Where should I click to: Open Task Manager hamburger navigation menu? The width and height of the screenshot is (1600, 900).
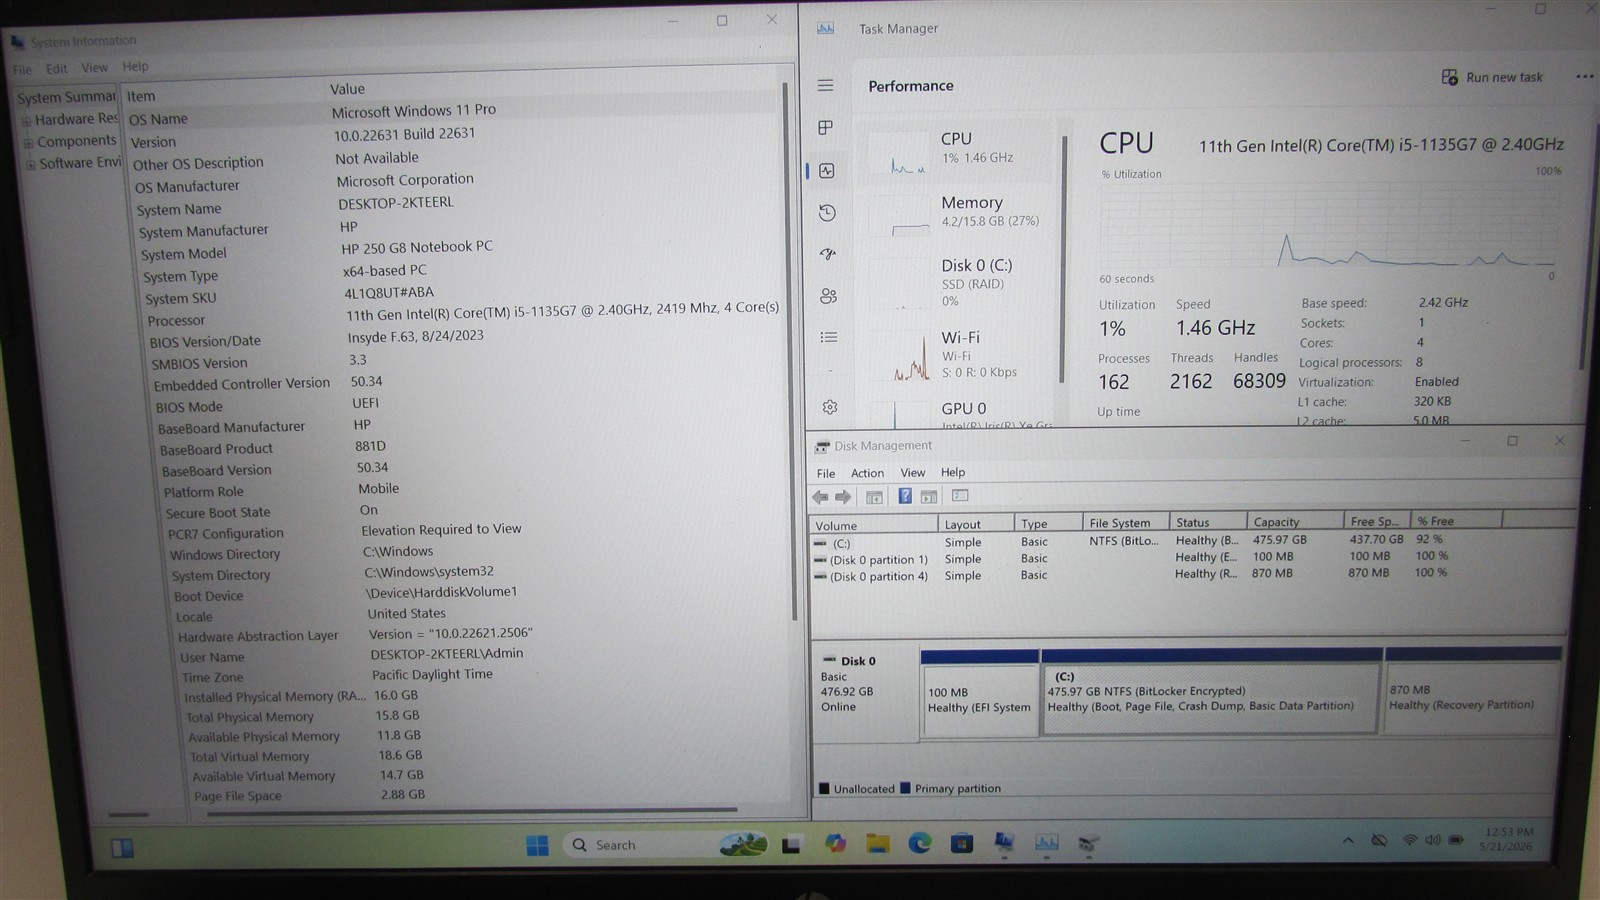tap(825, 86)
